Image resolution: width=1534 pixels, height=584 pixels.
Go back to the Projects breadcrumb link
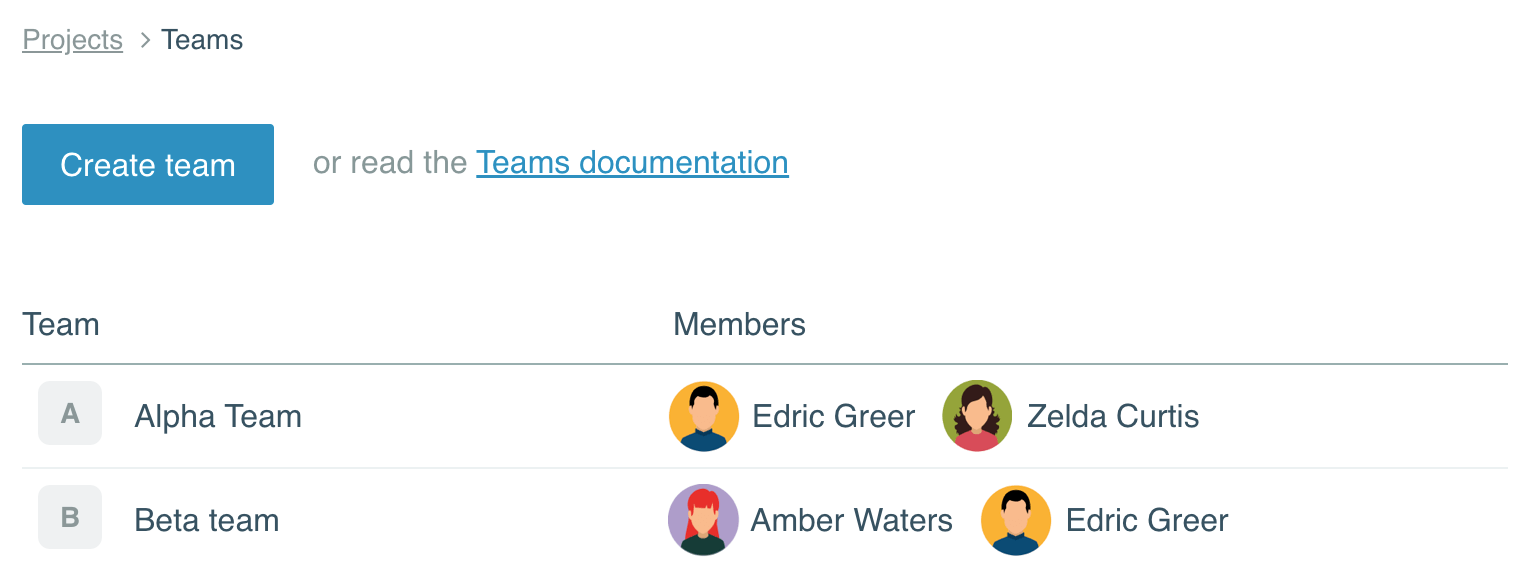click(x=72, y=40)
